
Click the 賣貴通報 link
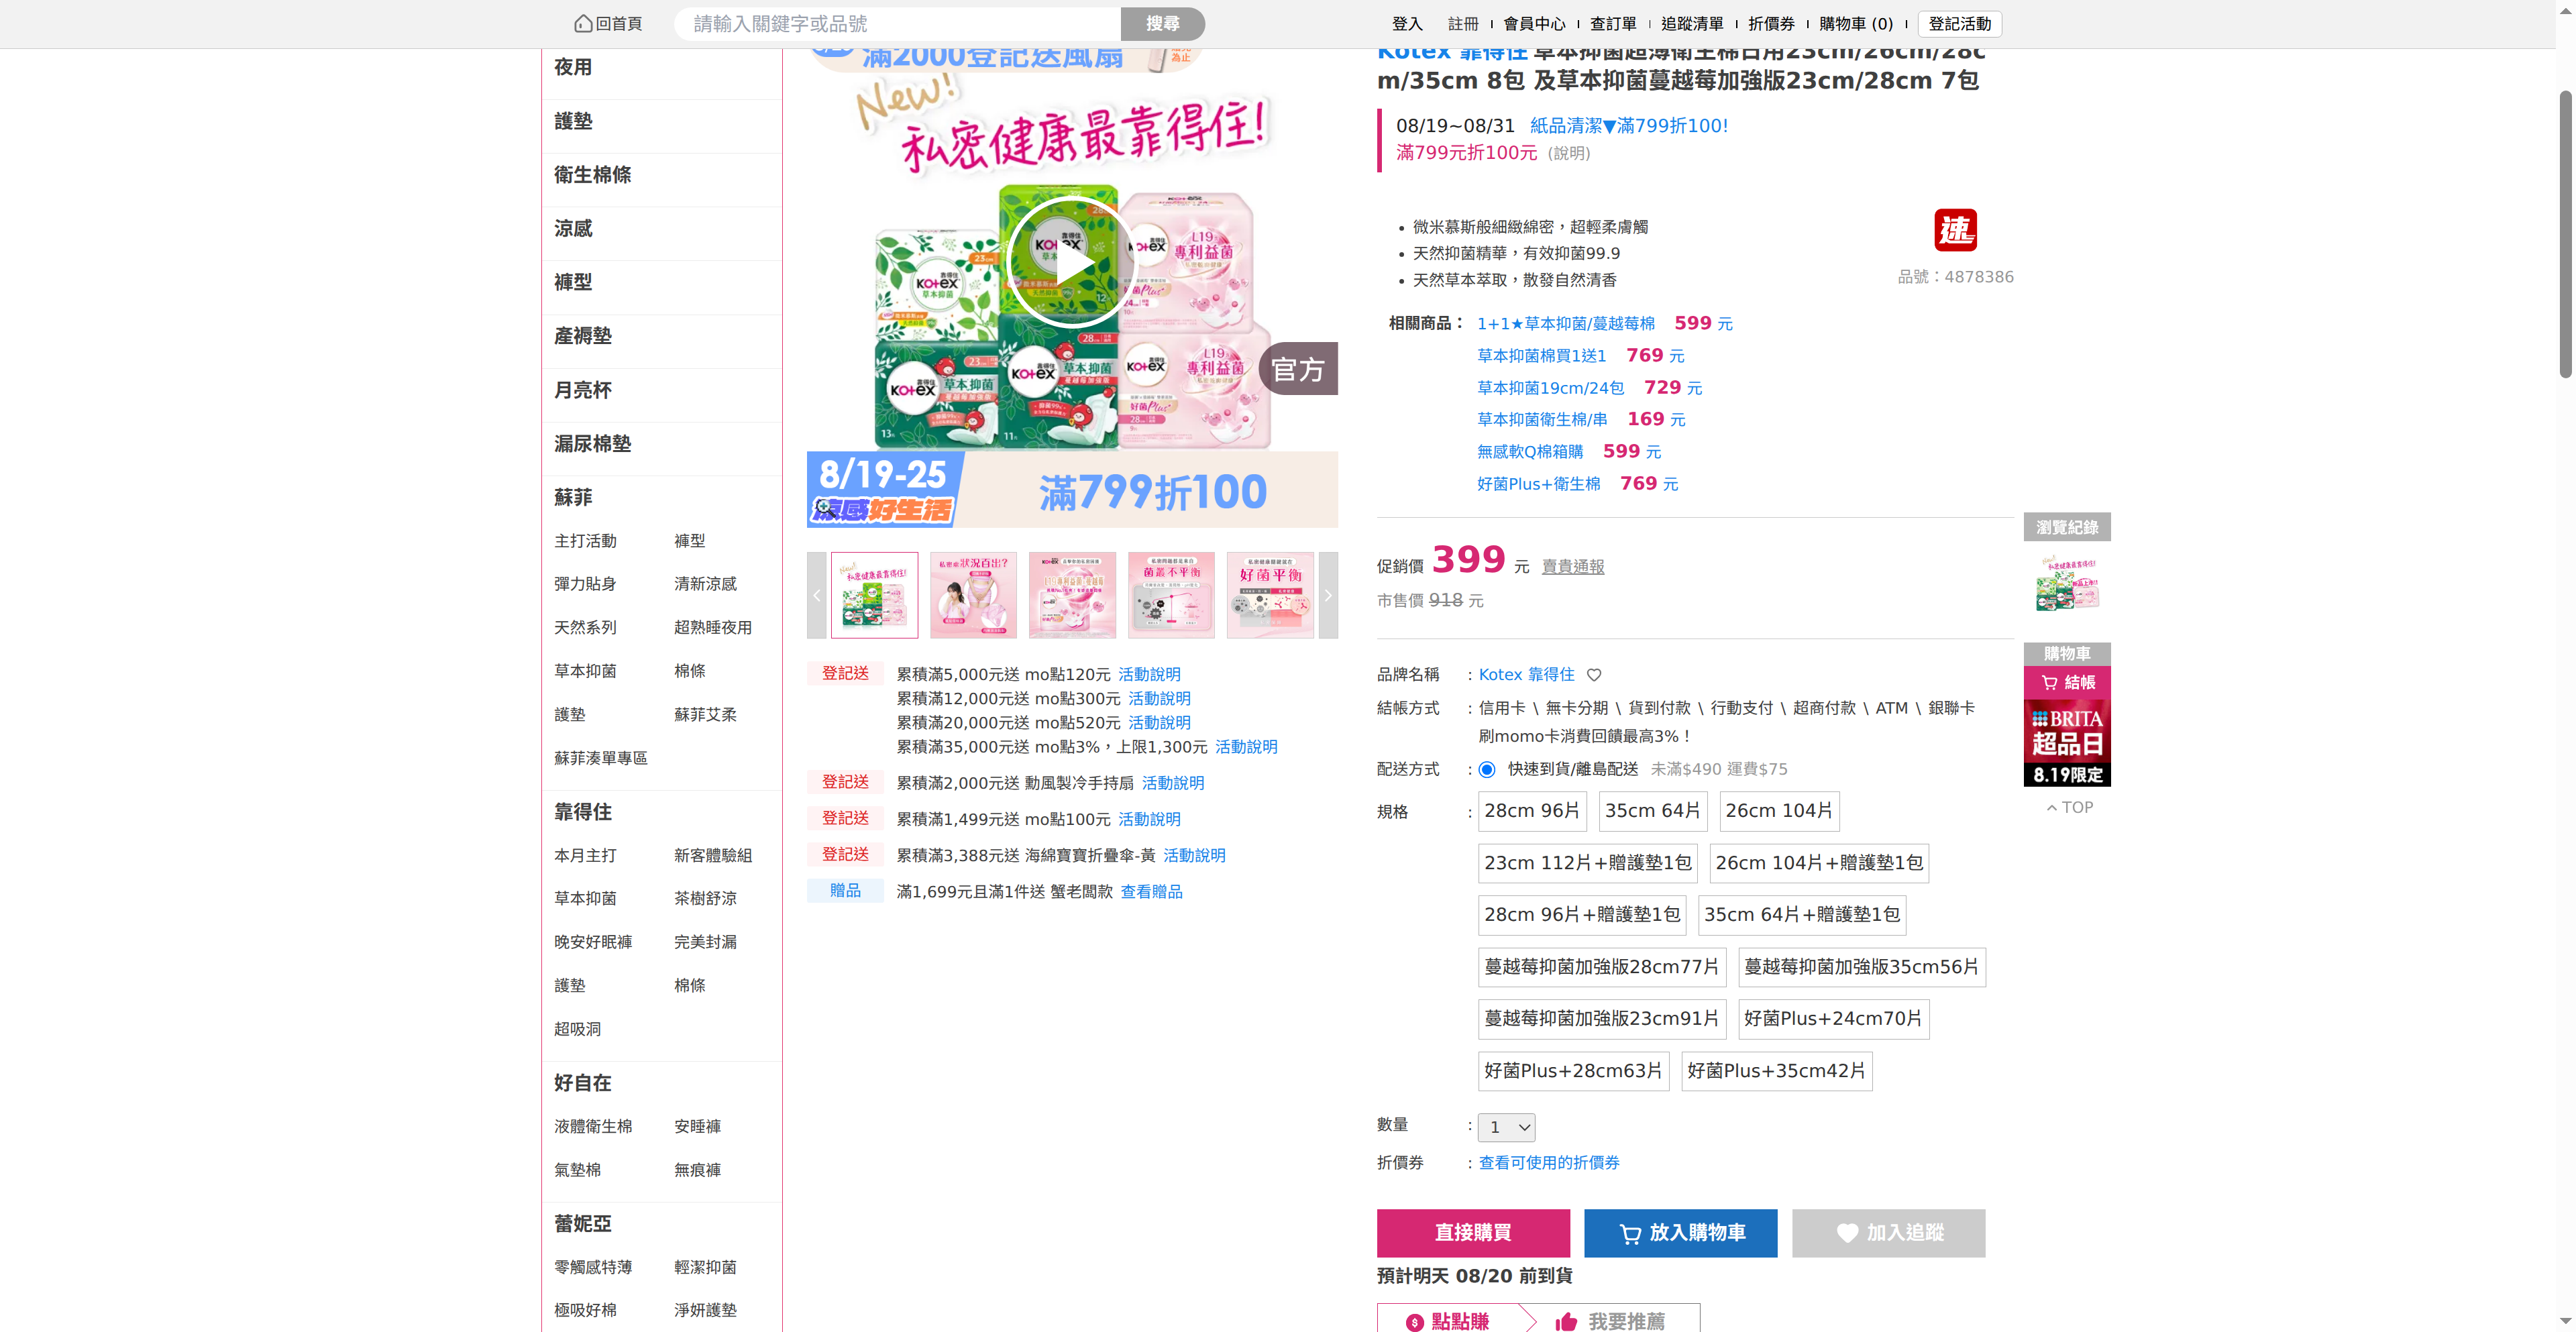(1573, 567)
